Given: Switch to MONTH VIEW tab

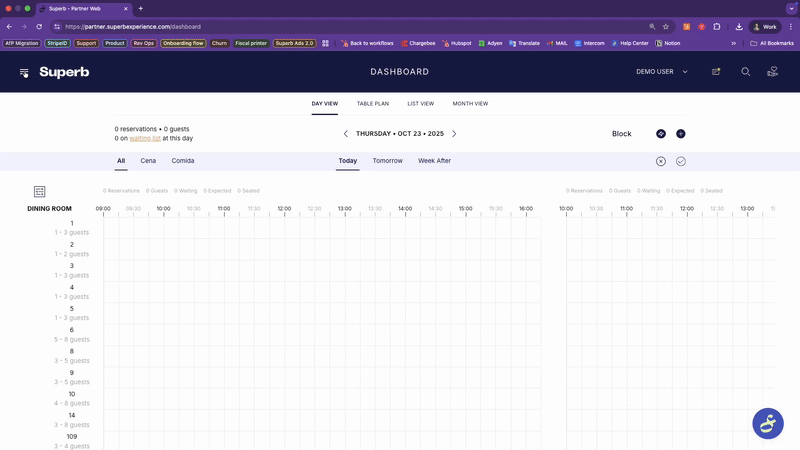Looking at the screenshot, I should 470,104.
